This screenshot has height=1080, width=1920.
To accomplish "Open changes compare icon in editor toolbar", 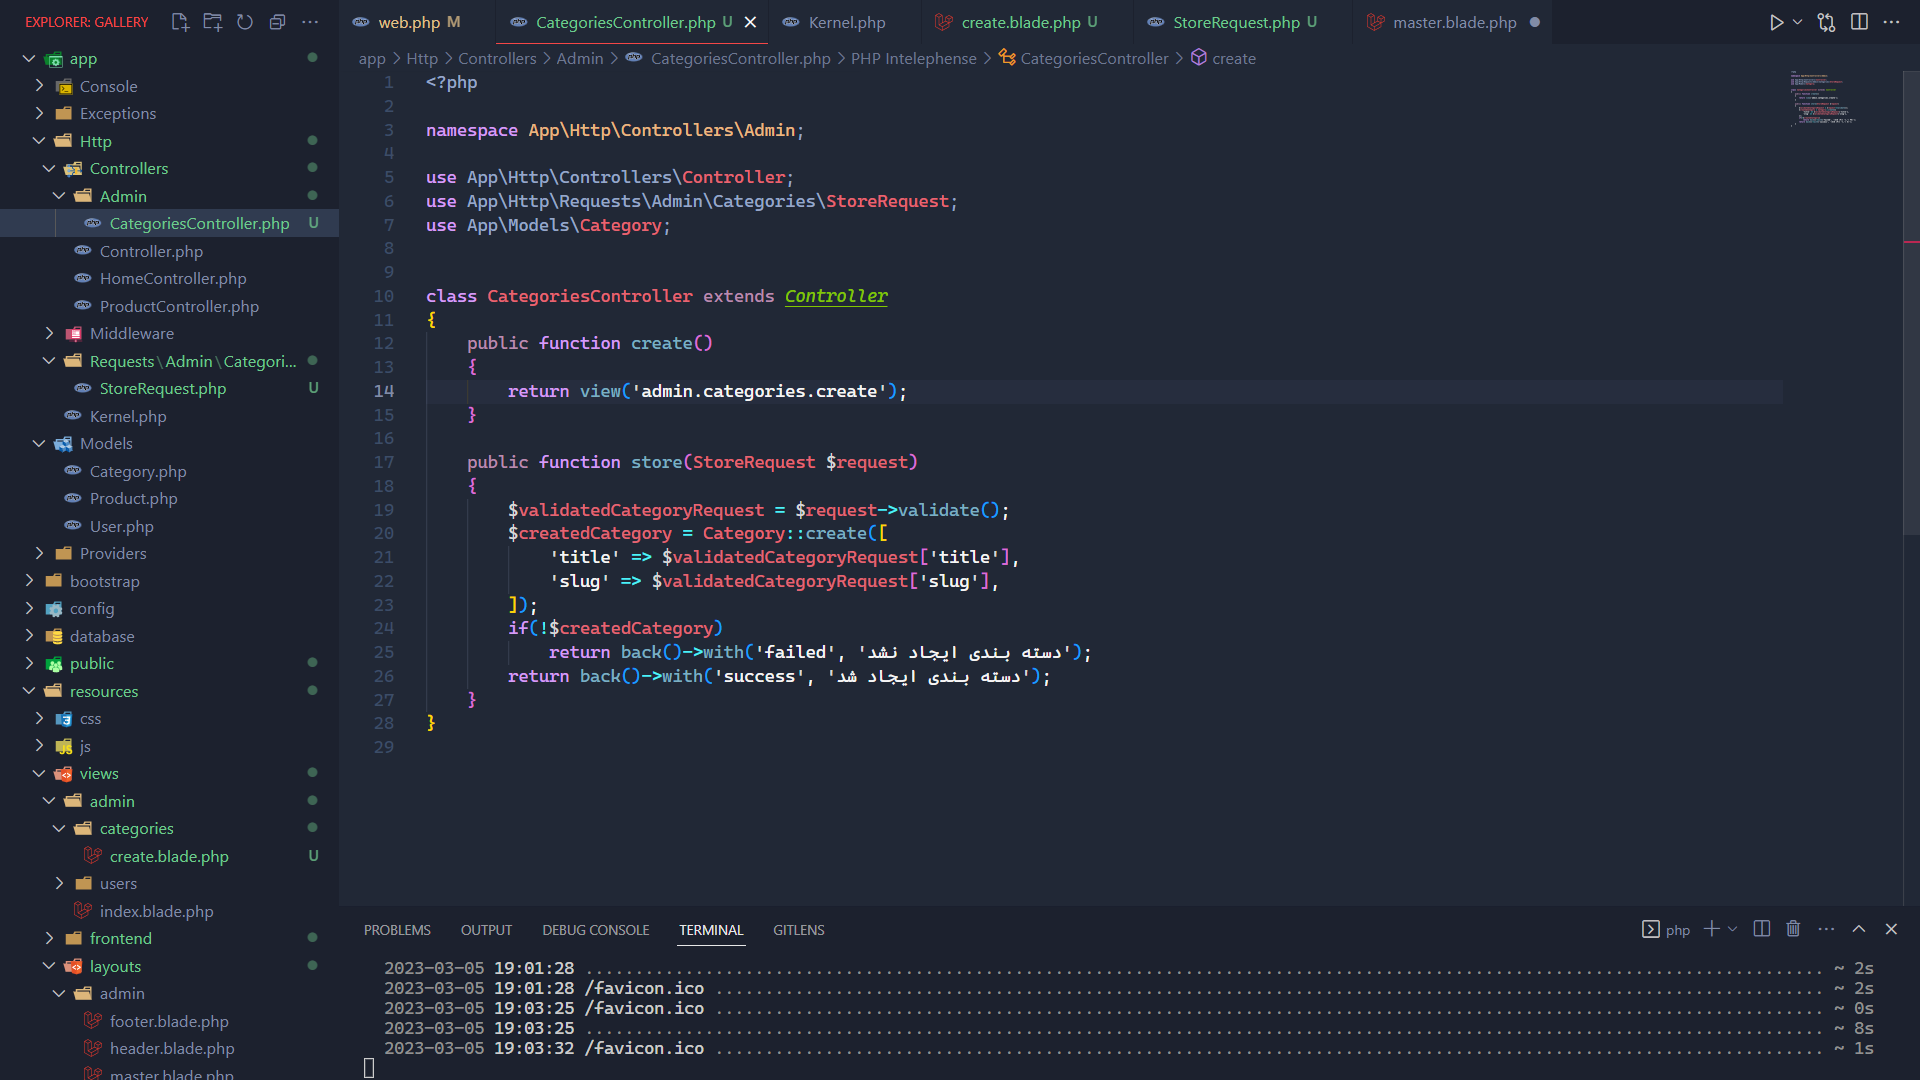I will pos(1827,22).
